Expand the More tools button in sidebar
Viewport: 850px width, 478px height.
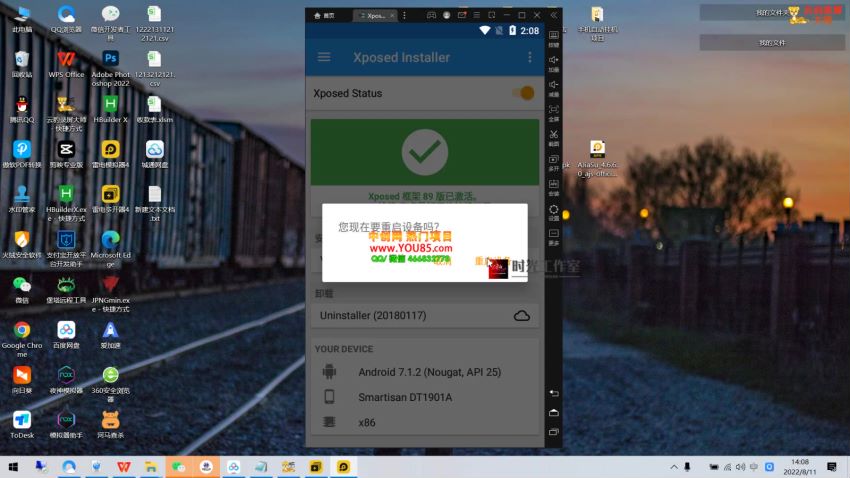point(553,237)
